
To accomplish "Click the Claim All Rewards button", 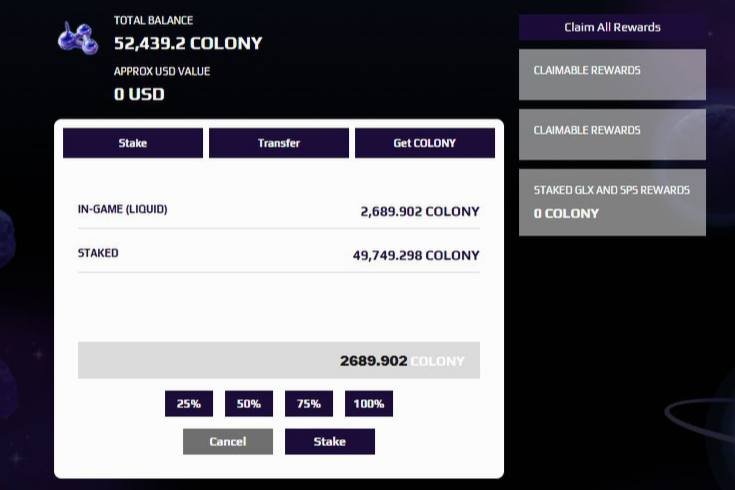I will (x=612, y=27).
